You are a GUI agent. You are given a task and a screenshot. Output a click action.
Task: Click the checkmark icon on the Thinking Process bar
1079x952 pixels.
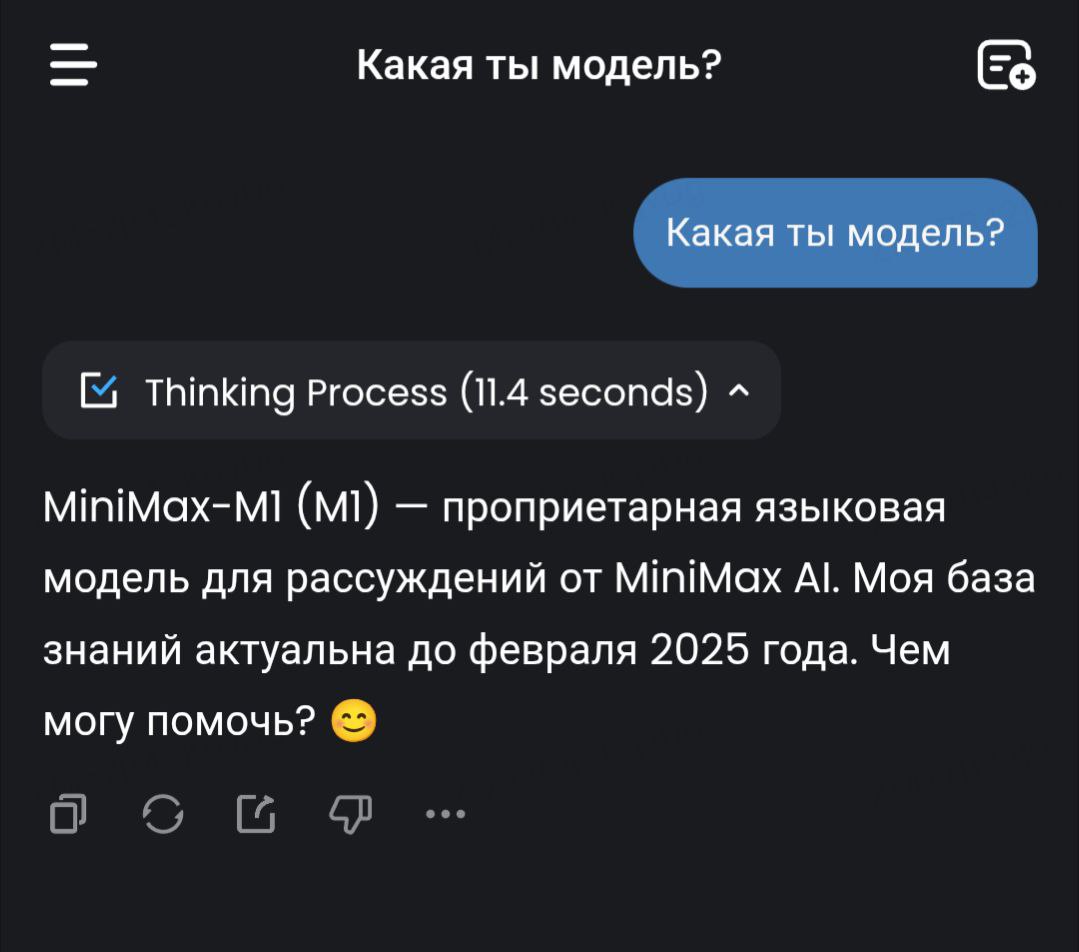[x=100, y=390]
